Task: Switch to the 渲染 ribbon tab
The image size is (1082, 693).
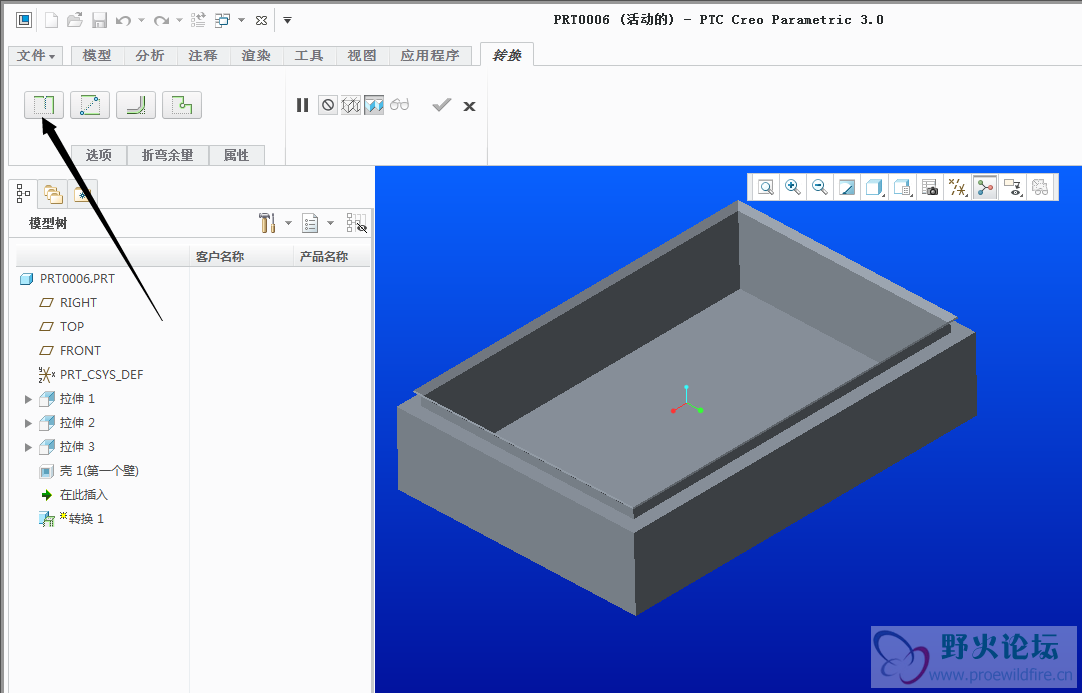Action: point(256,56)
